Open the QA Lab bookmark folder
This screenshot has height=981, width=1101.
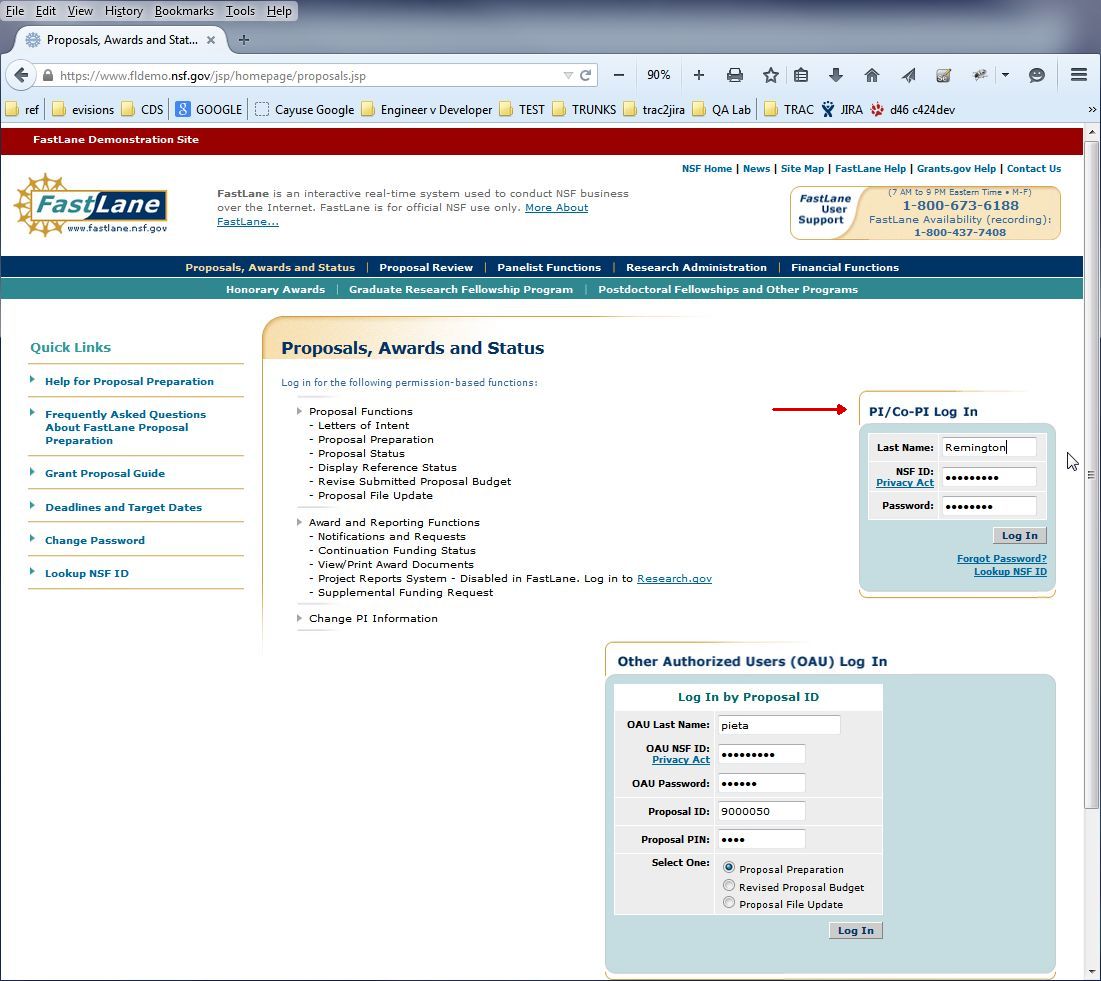[x=721, y=110]
